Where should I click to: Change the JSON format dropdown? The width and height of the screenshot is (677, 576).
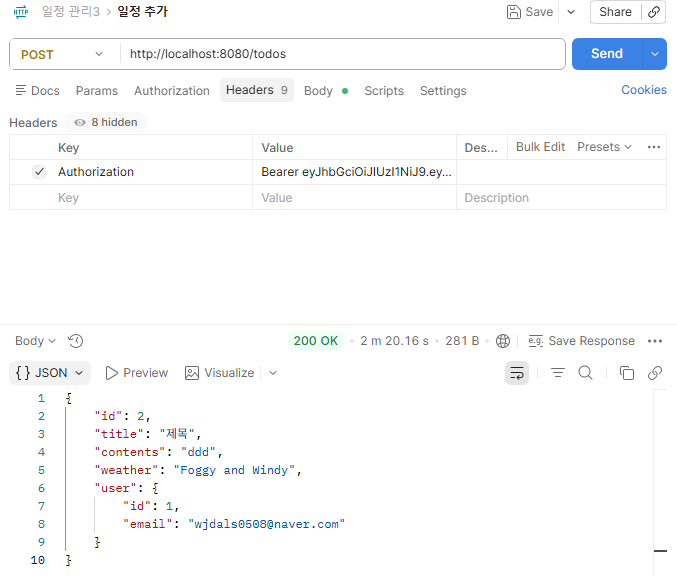pos(50,373)
